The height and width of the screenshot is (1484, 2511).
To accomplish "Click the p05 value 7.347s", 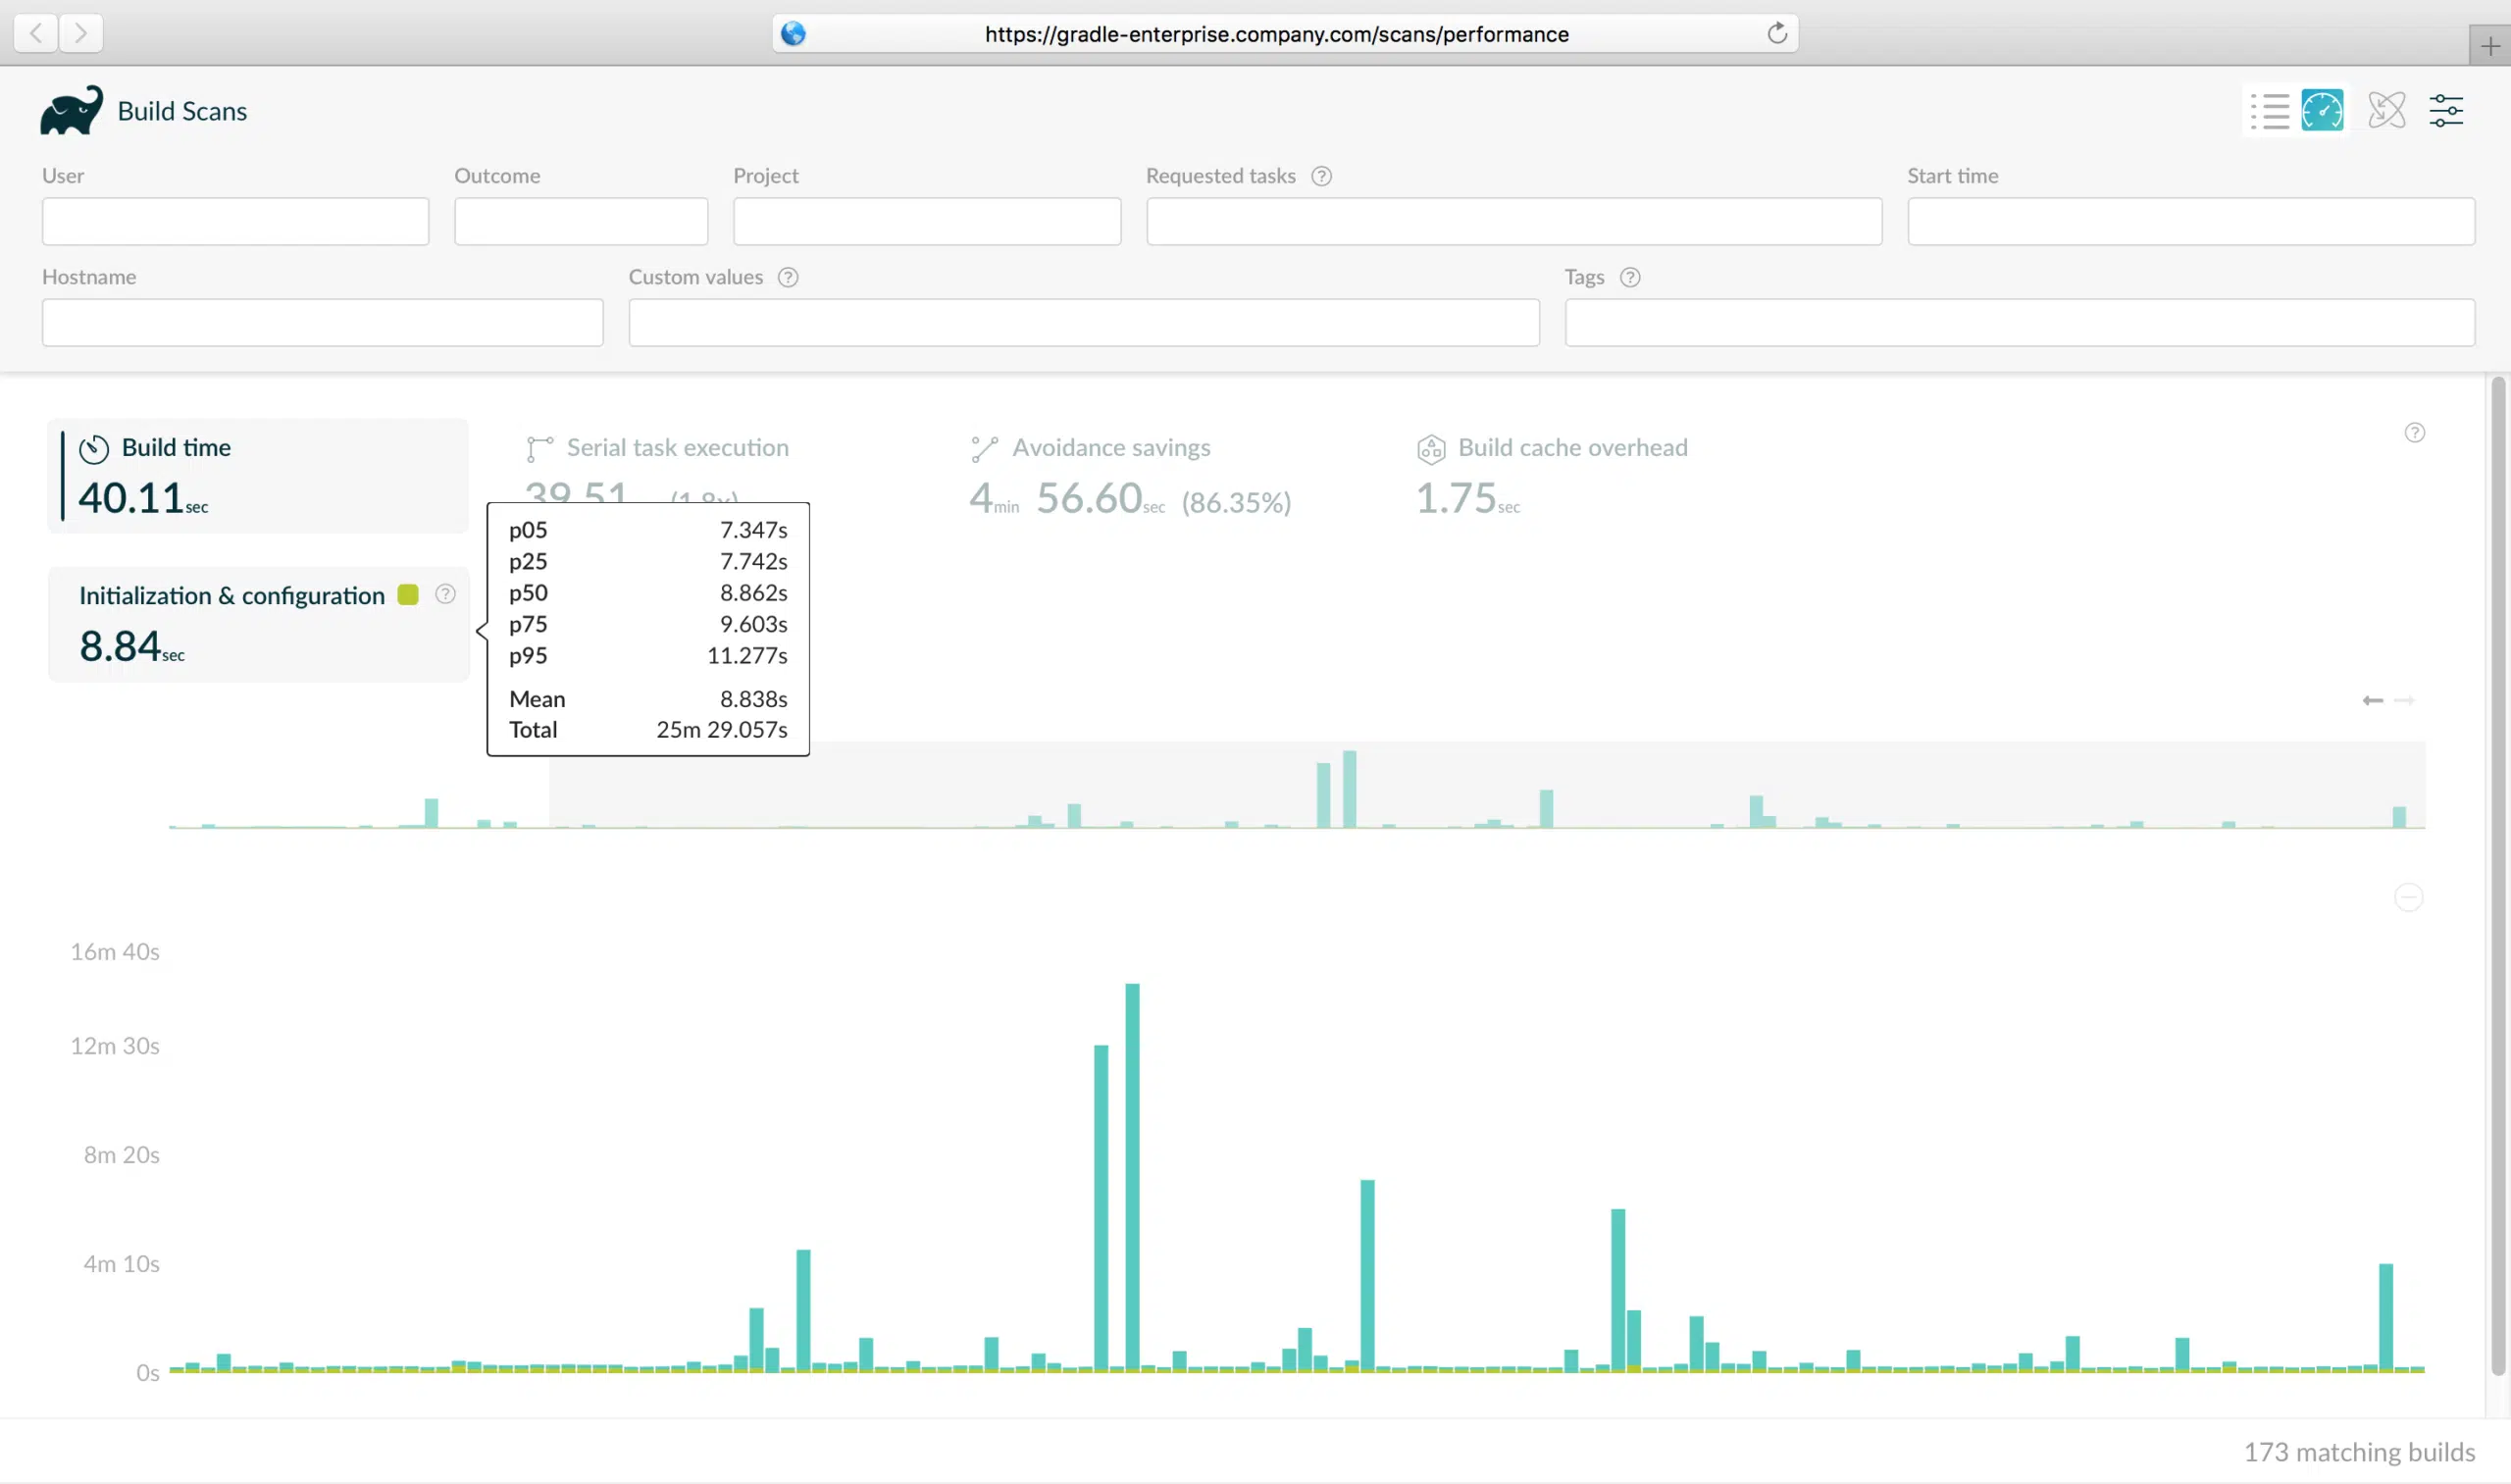I will click(x=753, y=530).
